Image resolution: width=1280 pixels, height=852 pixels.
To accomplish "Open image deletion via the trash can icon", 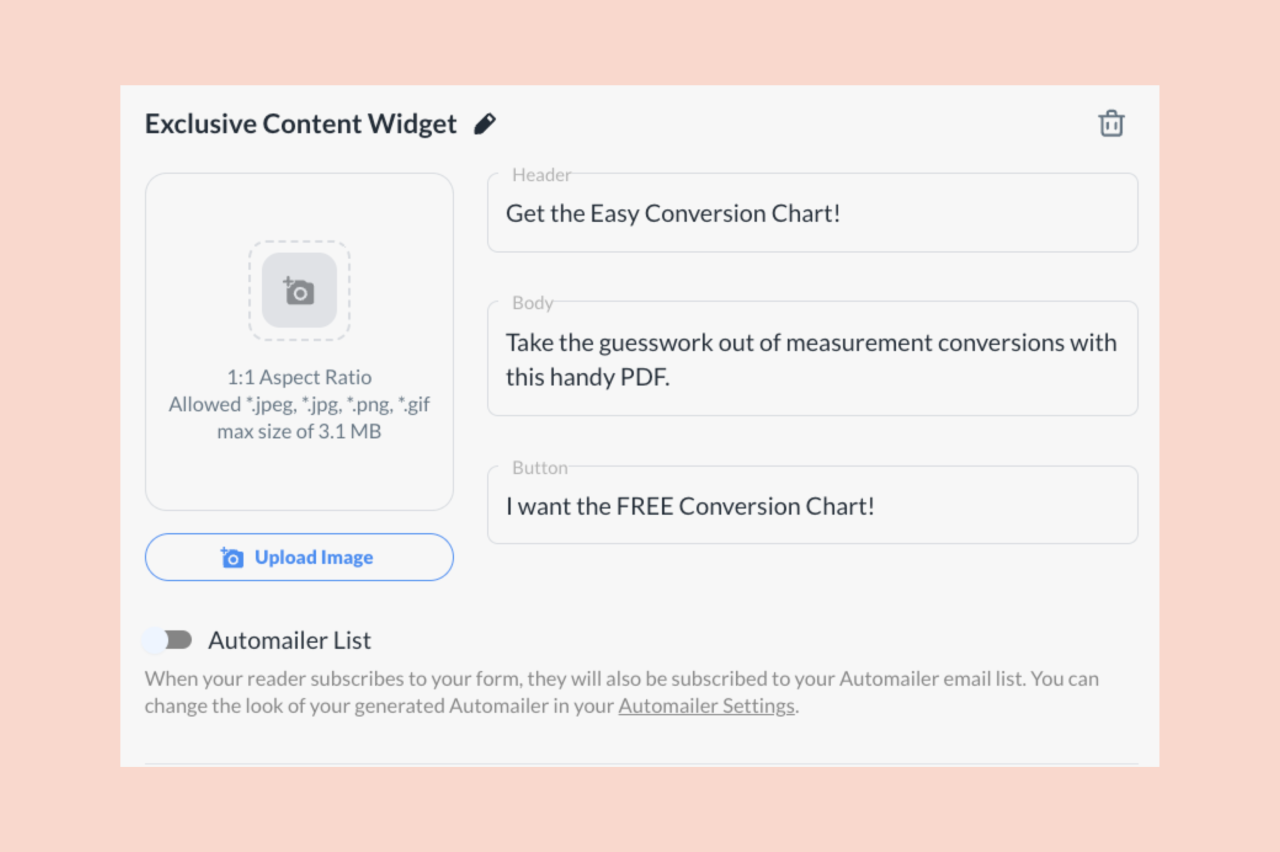I will click(1111, 123).
